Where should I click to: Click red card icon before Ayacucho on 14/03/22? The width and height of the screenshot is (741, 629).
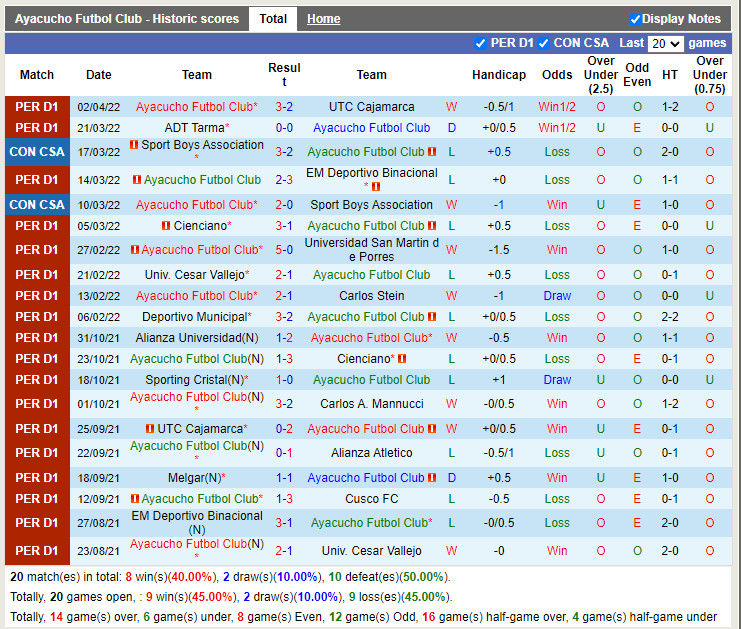(x=136, y=180)
